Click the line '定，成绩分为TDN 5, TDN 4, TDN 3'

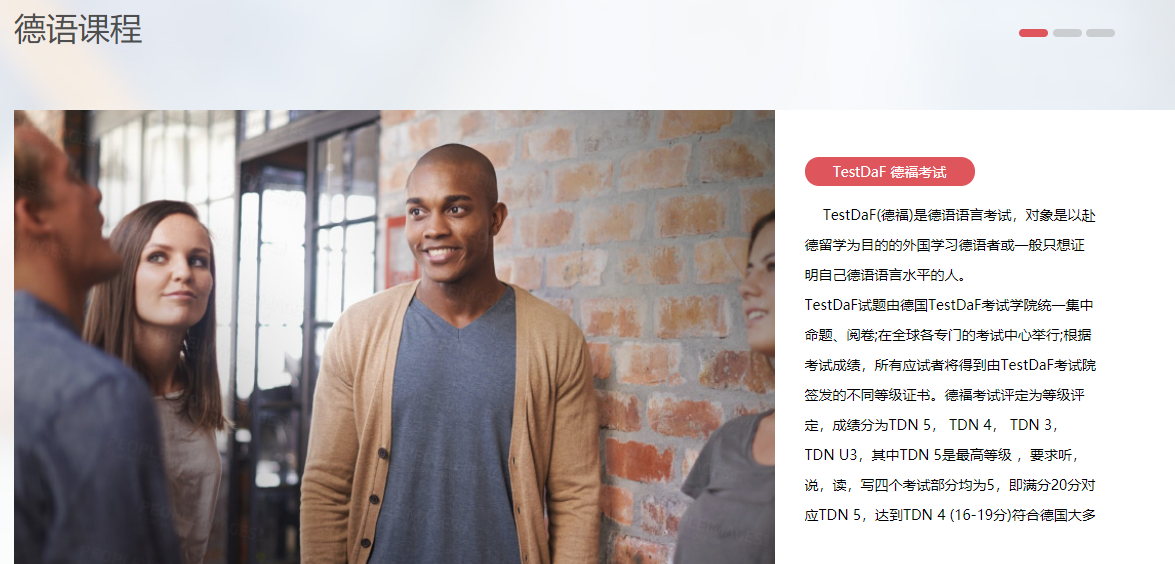click(931, 425)
